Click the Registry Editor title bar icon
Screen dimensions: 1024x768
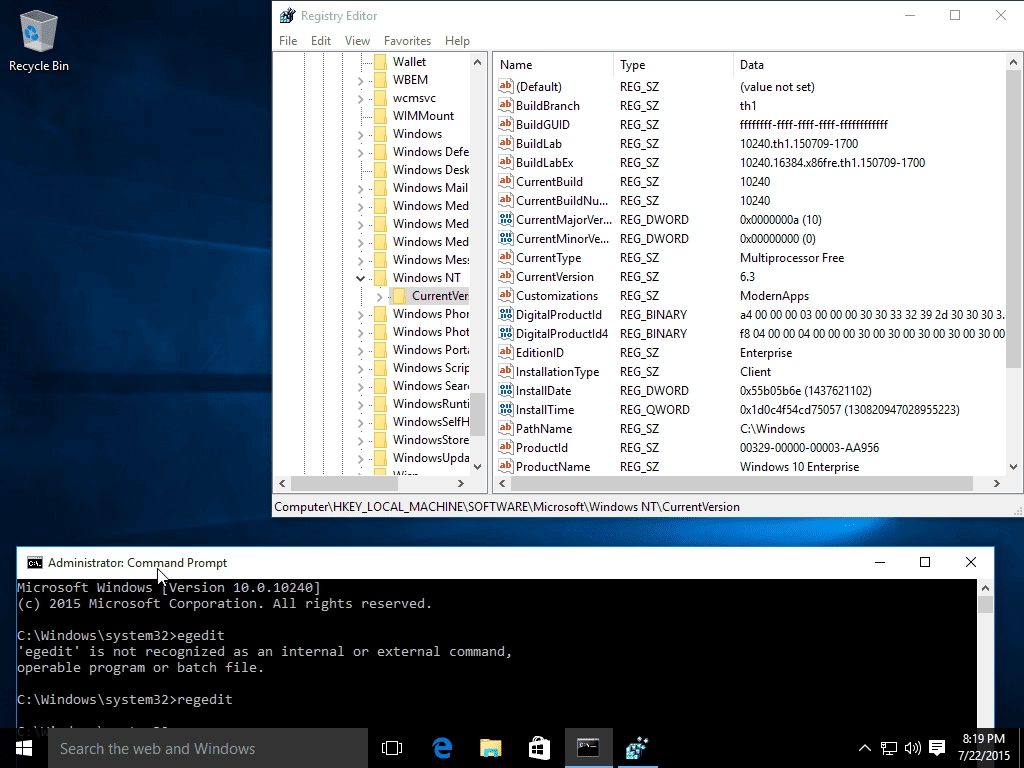click(287, 16)
